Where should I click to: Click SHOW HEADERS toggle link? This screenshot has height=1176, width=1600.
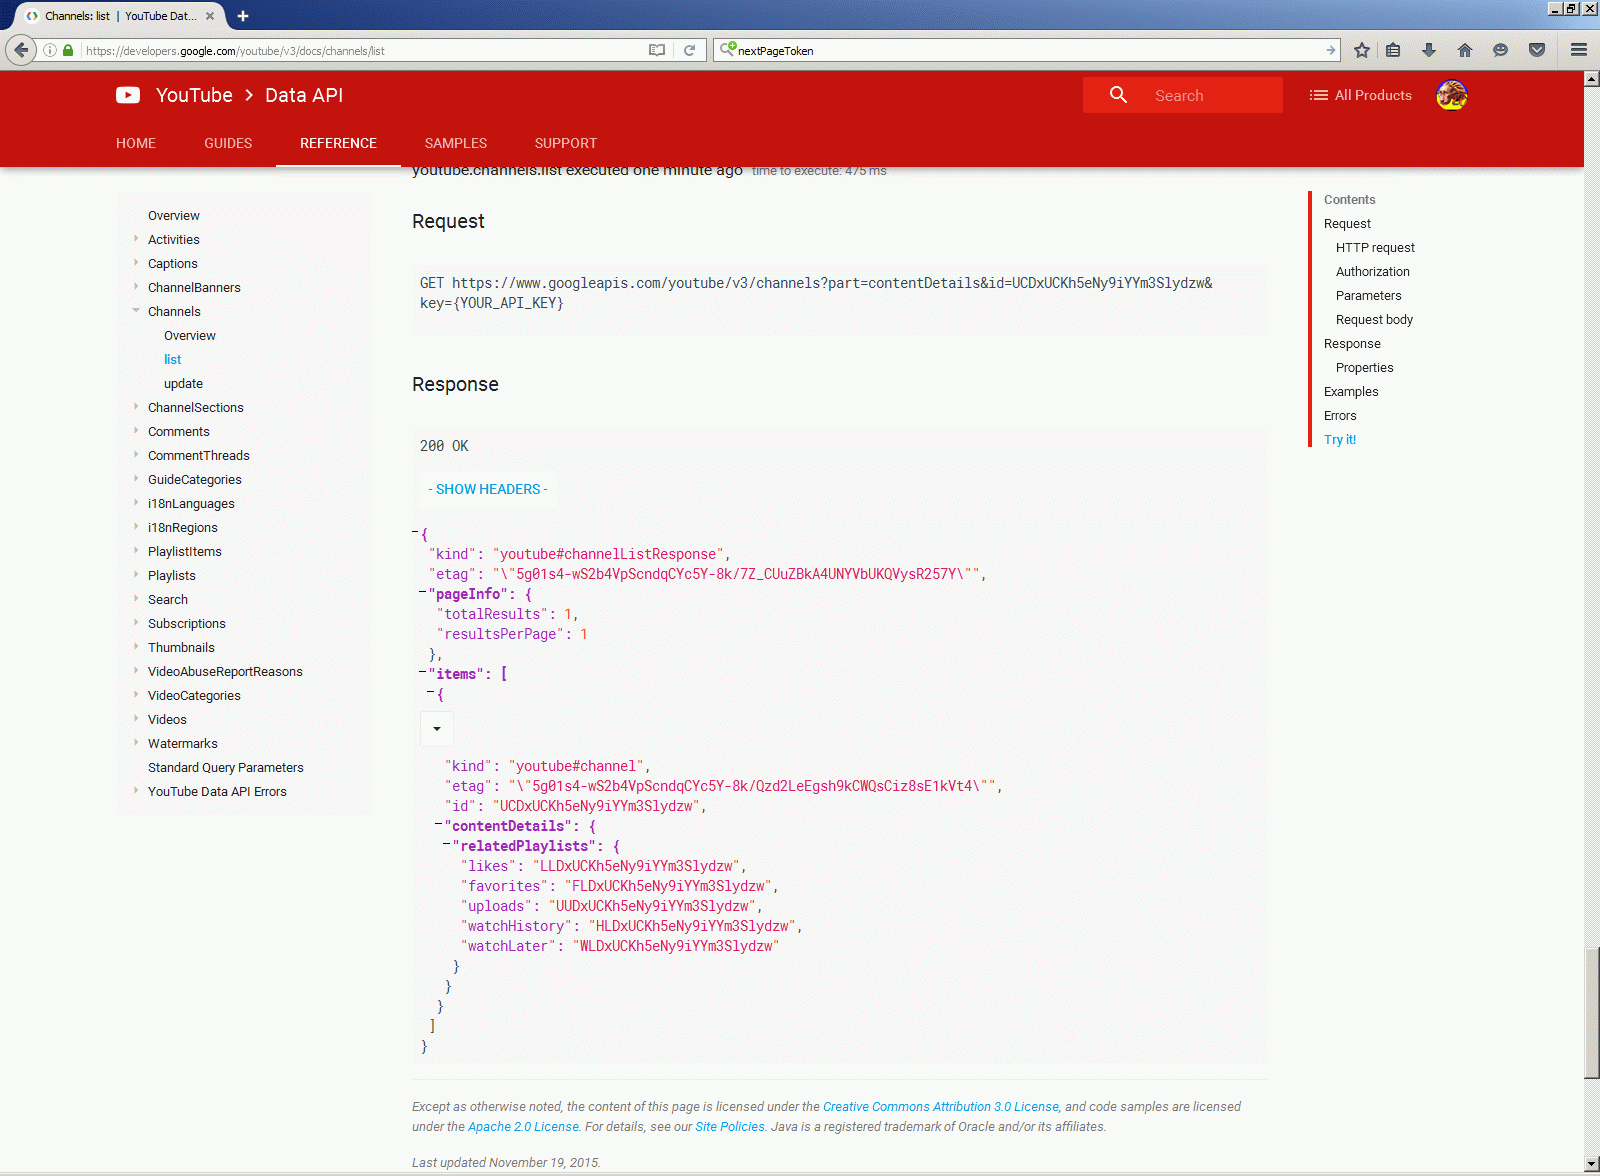[488, 489]
